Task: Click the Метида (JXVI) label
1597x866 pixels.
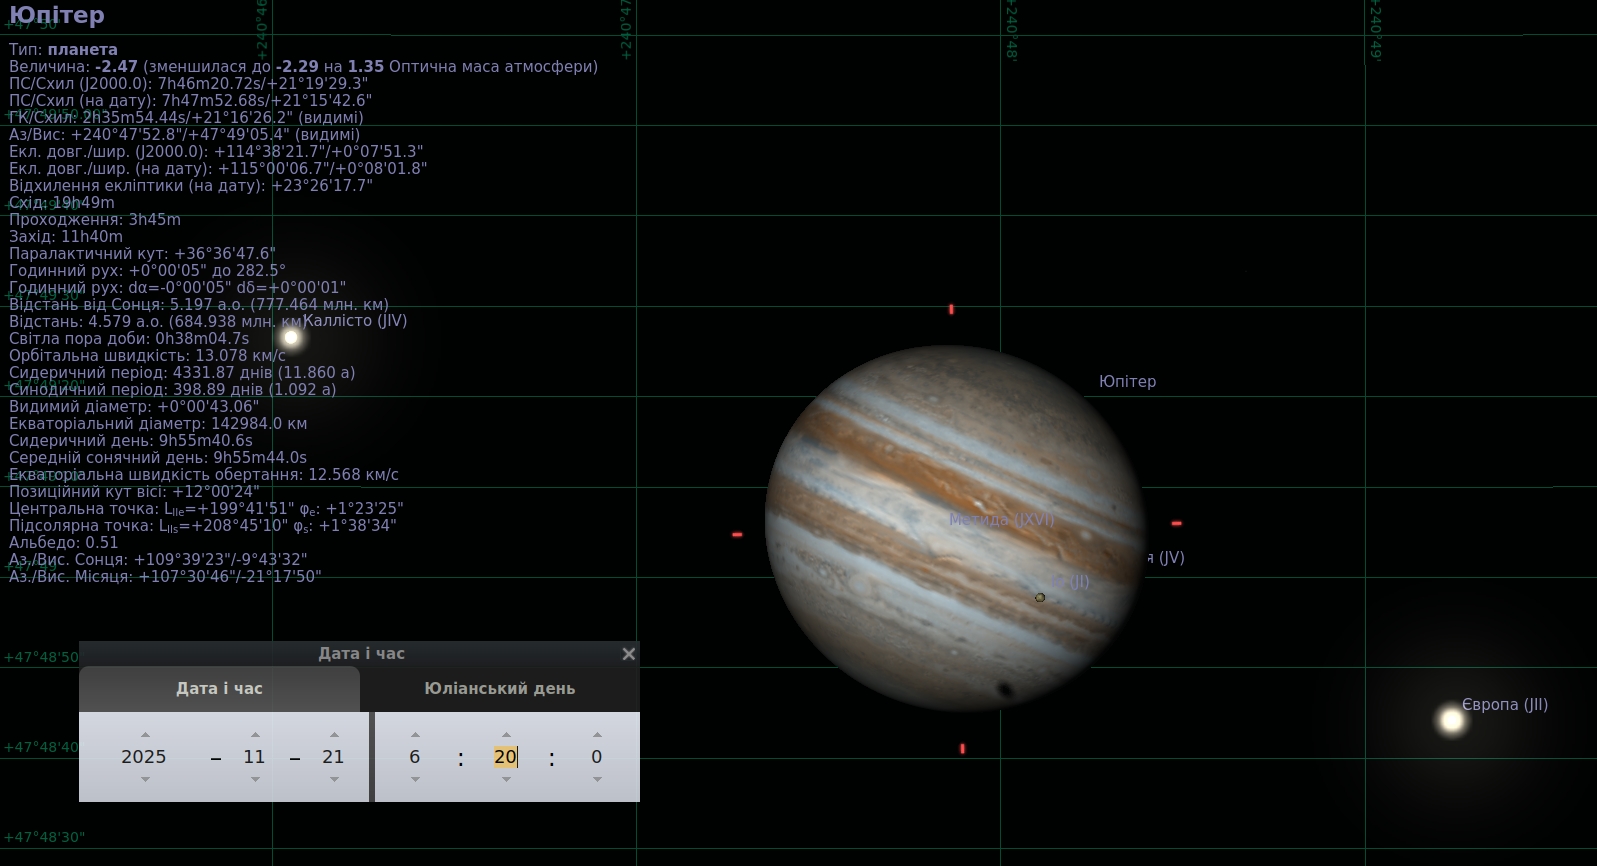Action: point(1002,520)
